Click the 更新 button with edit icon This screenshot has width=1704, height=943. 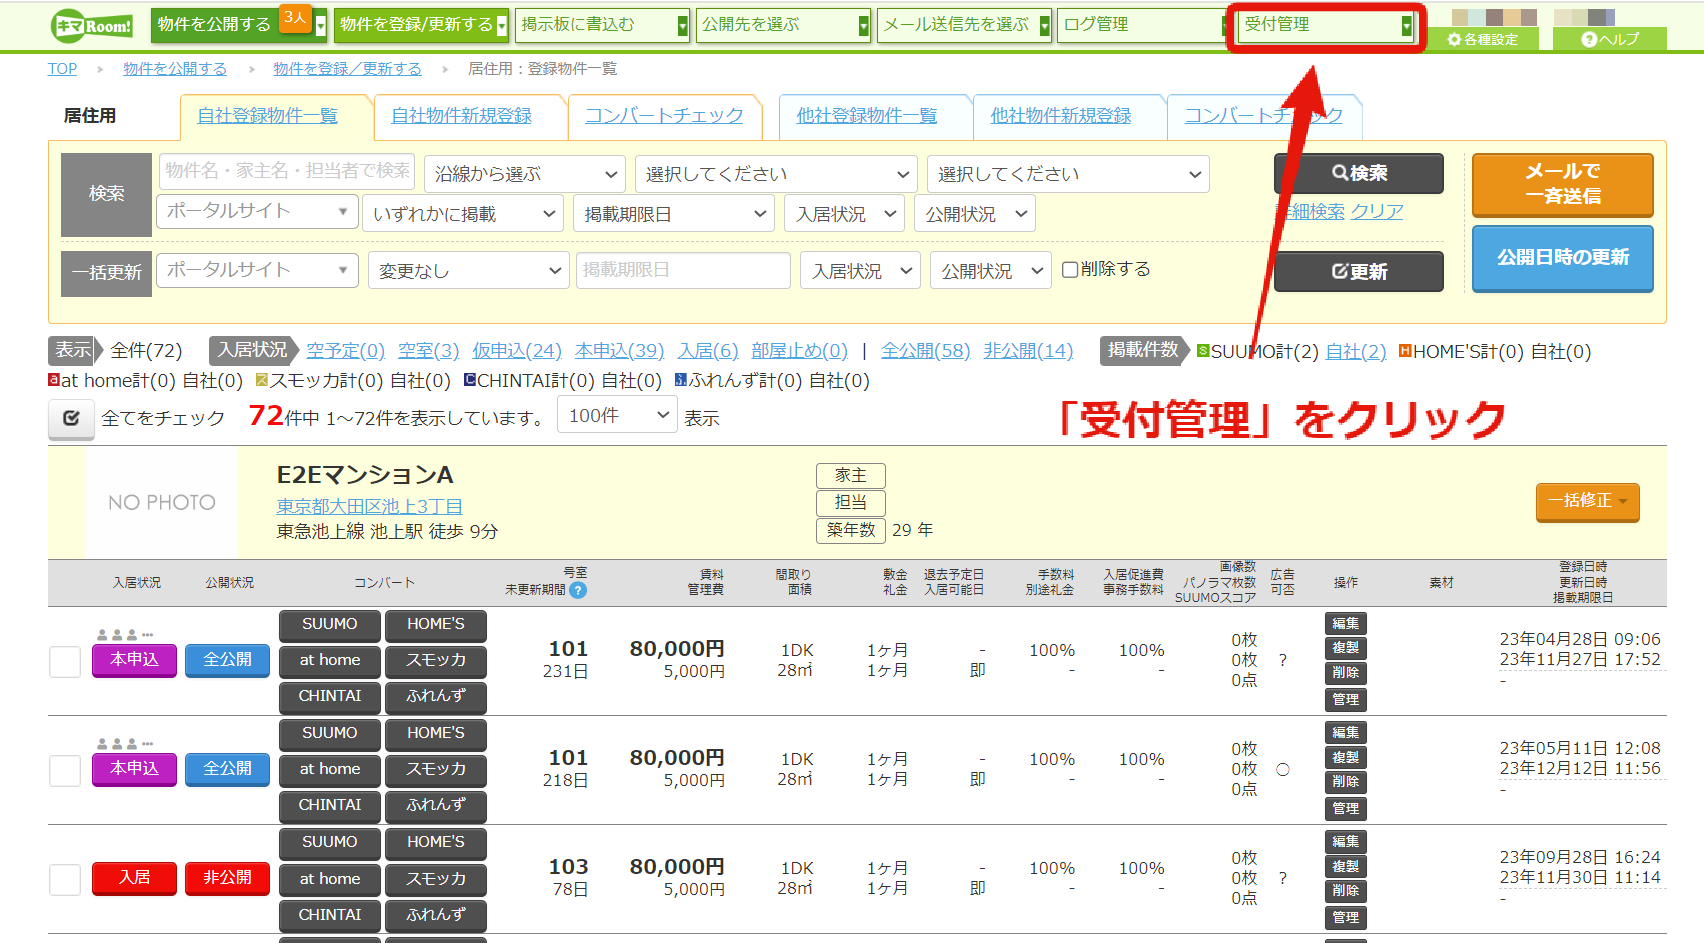coord(1358,271)
